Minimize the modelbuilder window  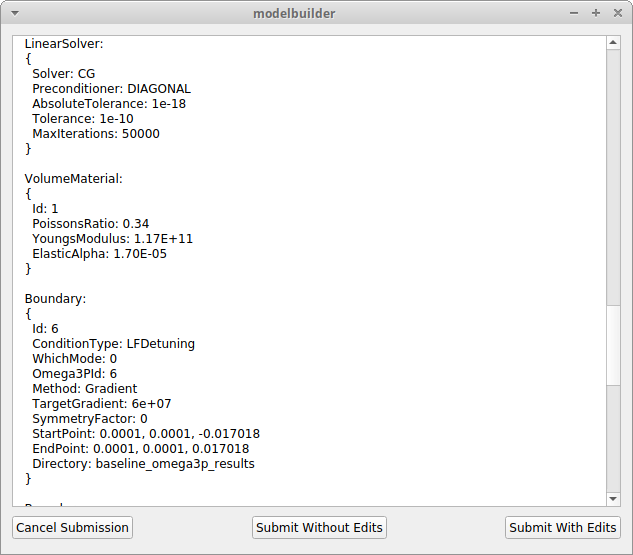(x=574, y=13)
